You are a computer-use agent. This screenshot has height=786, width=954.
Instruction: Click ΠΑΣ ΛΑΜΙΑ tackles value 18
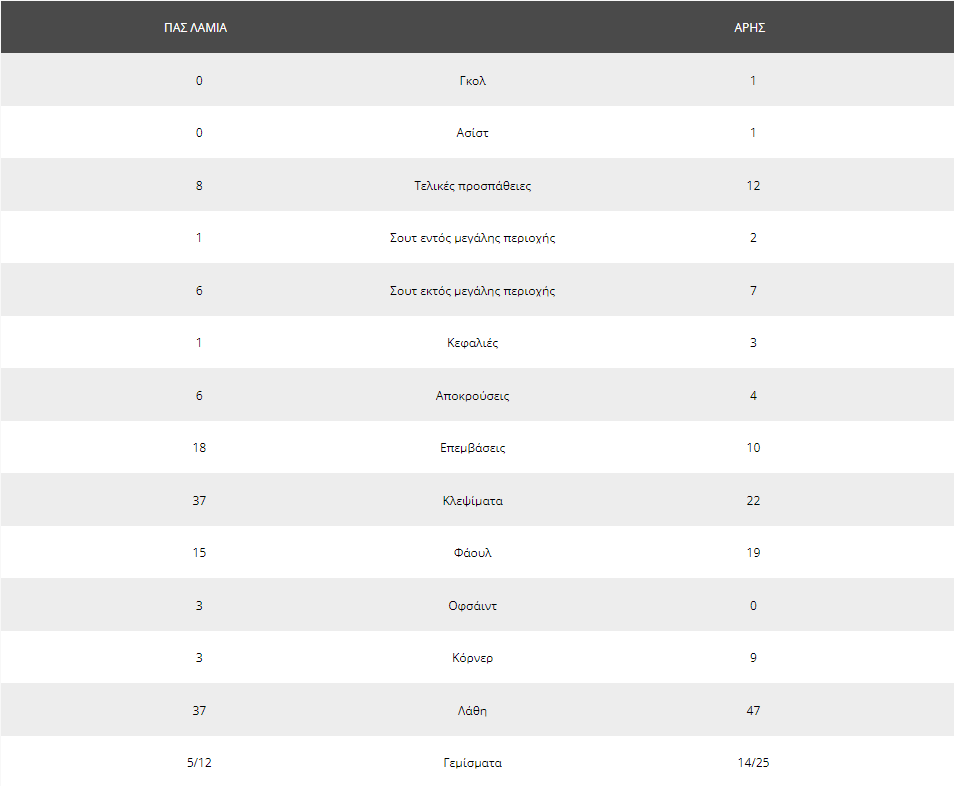pyautogui.click(x=199, y=448)
